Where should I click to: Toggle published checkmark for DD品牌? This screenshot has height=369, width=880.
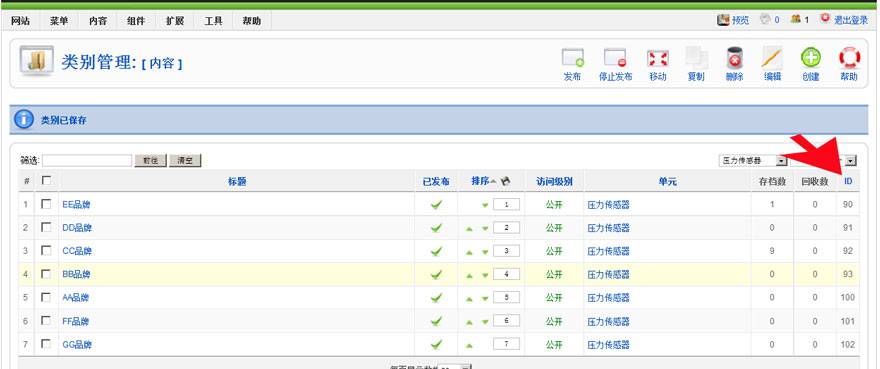pyautogui.click(x=436, y=228)
